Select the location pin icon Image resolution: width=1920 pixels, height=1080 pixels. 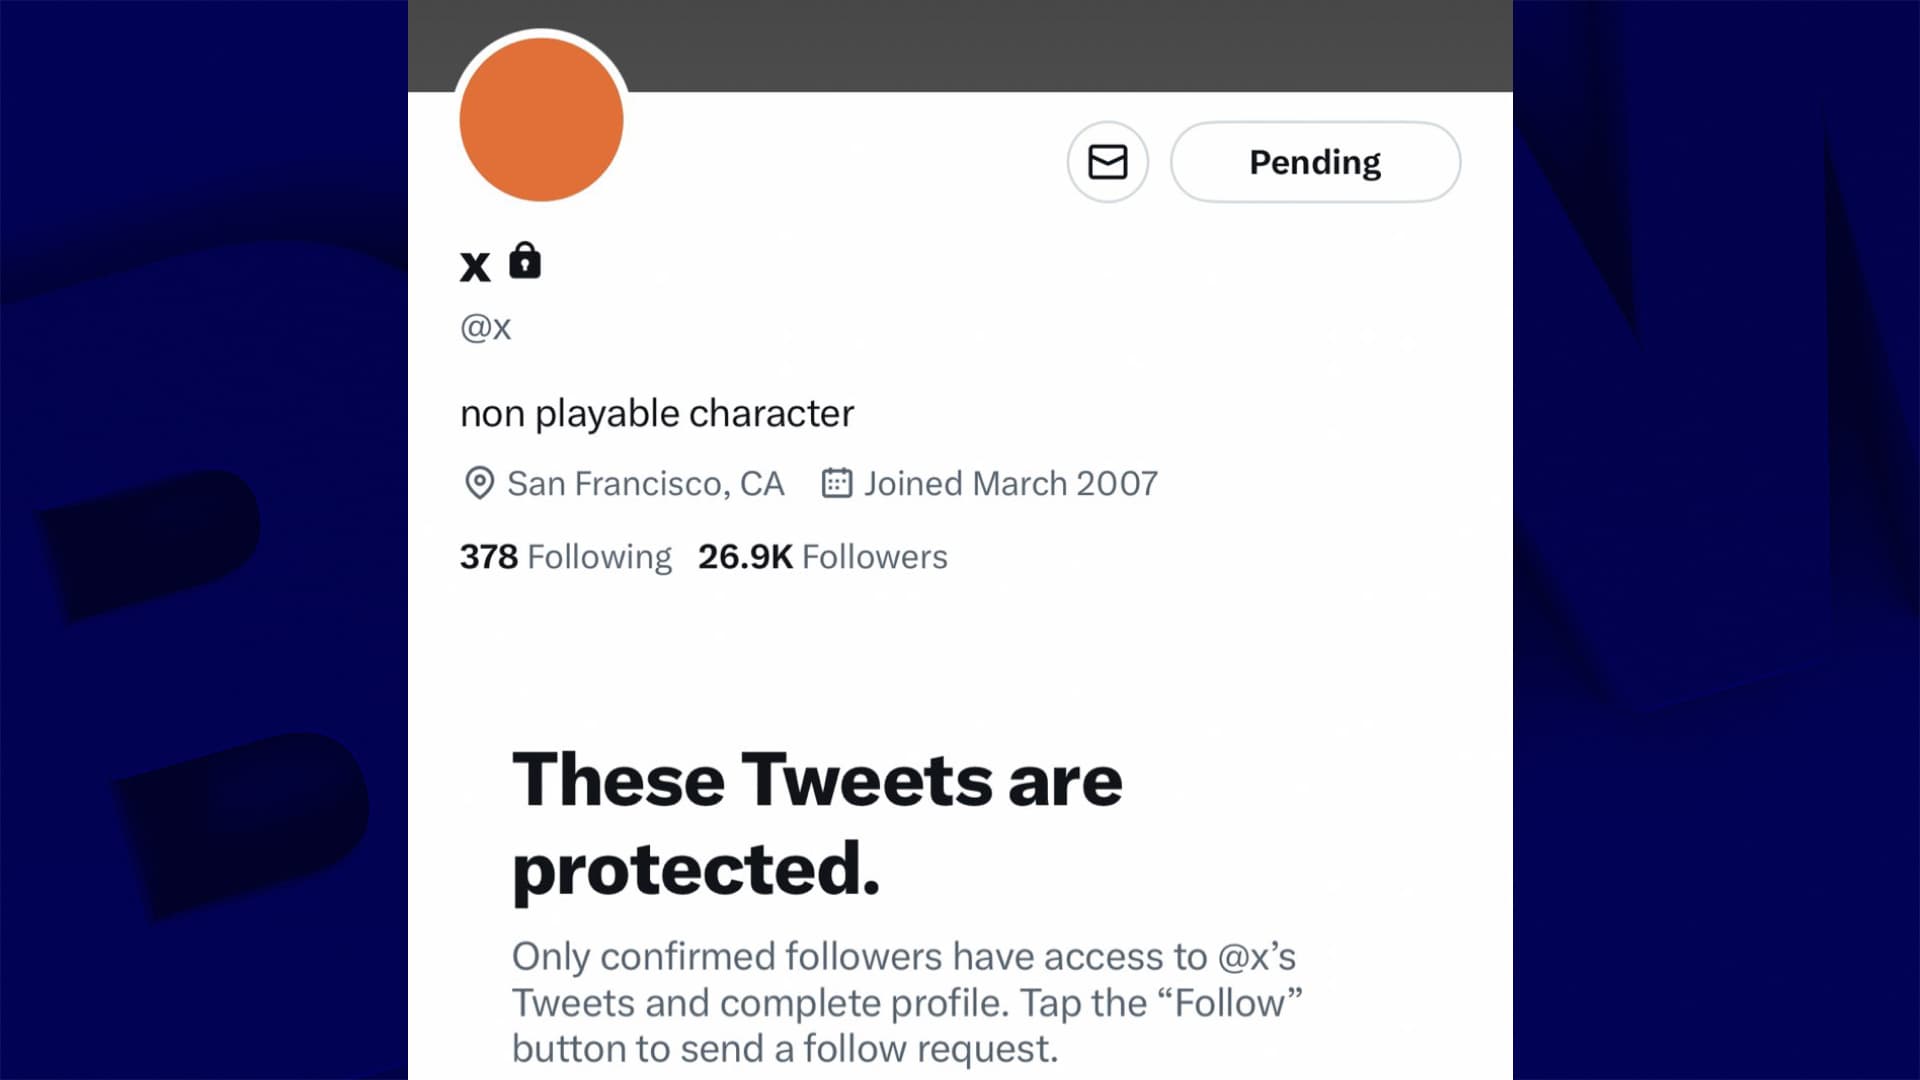[478, 483]
